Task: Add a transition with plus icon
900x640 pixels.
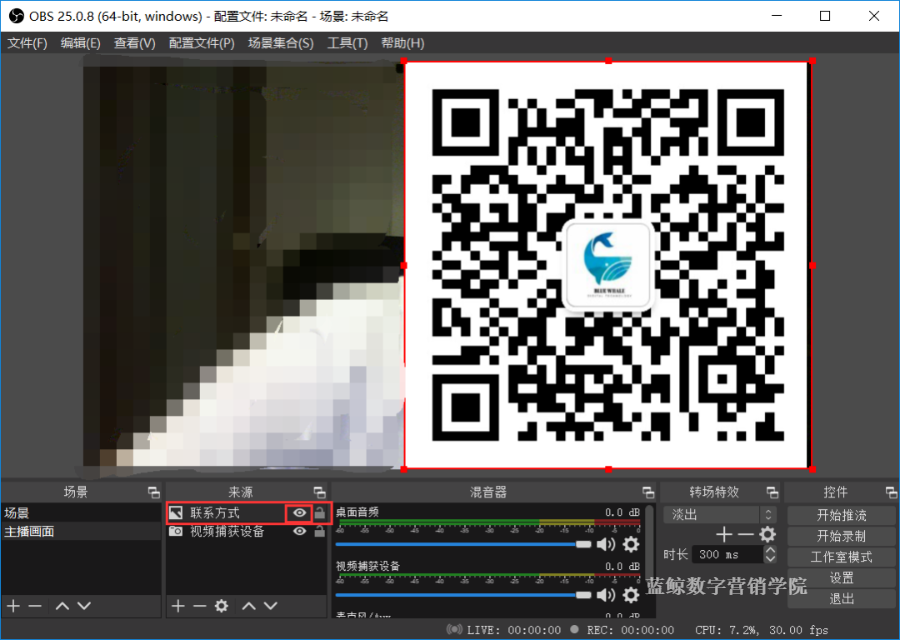Action: pos(724,535)
